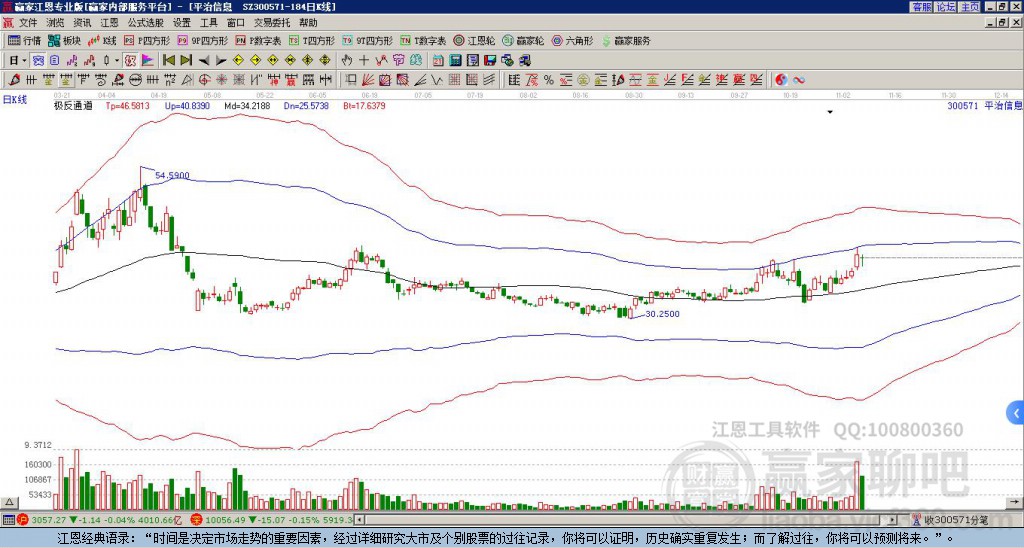Click the blue infinity wave icon
This screenshot has height=548, width=1024.
(799, 80)
